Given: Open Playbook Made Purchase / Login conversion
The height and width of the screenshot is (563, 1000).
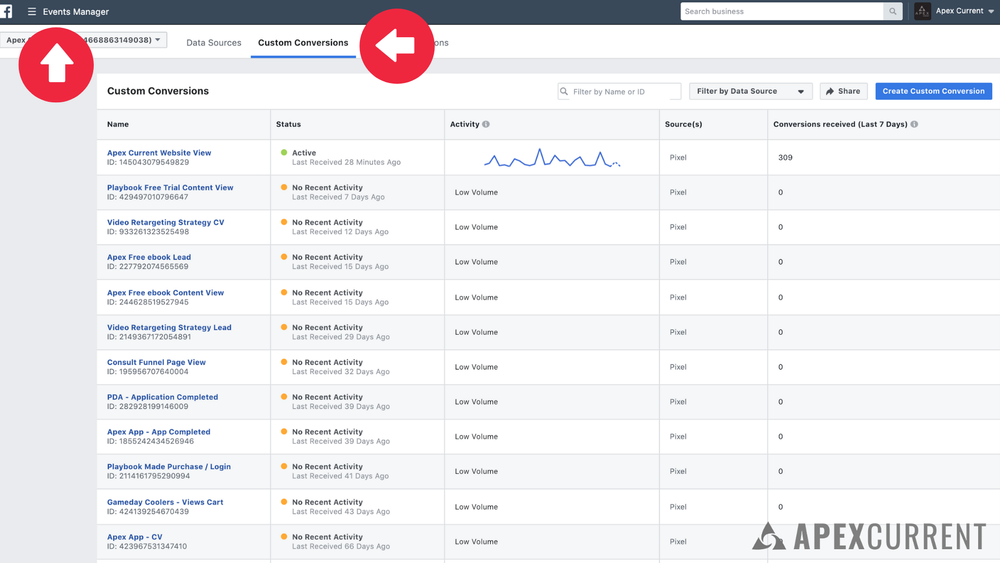Looking at the screenshot, I should tap(168, 467).
